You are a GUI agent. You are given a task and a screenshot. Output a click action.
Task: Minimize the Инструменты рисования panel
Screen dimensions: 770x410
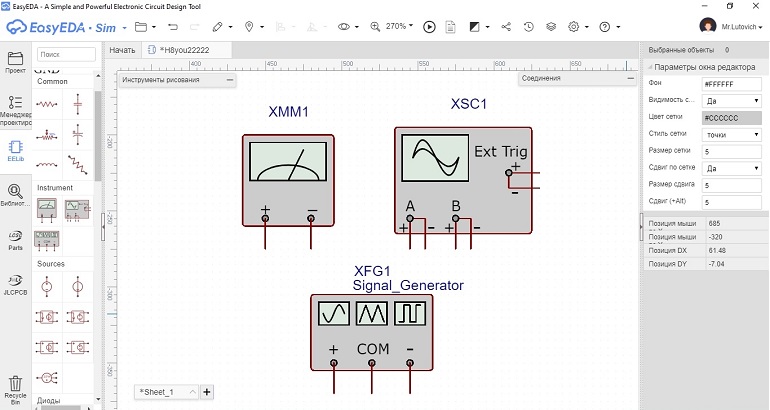click(230, 80)
